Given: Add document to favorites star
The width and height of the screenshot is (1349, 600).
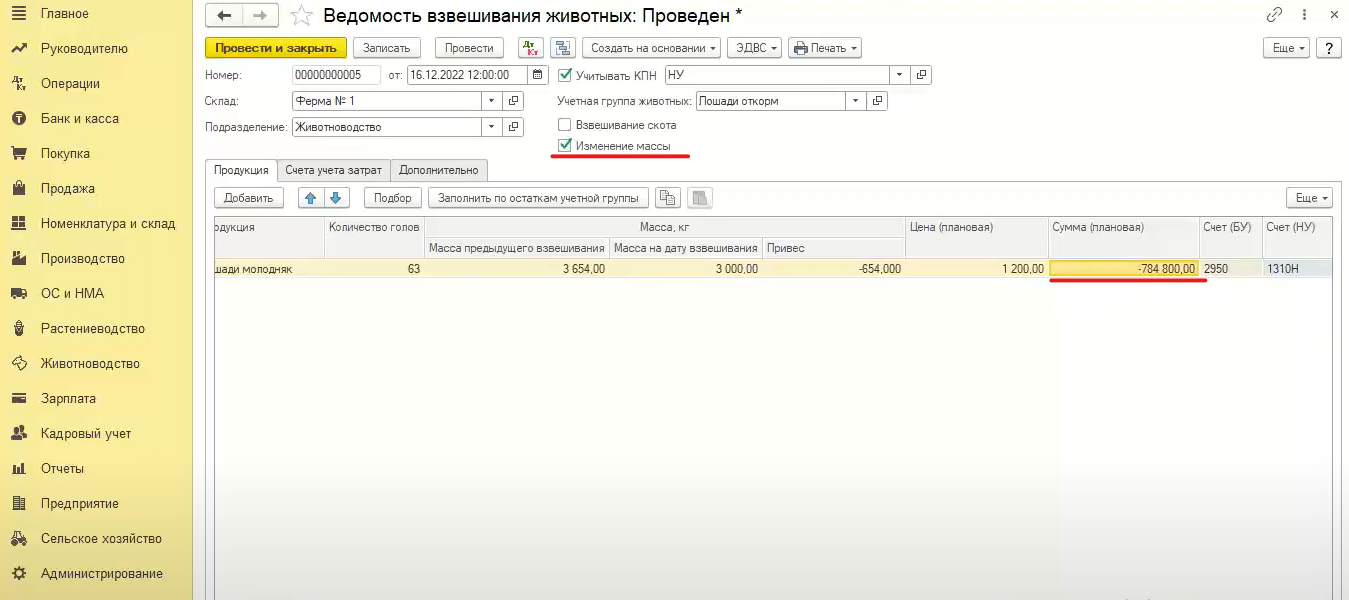Looking at the screenshot, I should (301, 16).
